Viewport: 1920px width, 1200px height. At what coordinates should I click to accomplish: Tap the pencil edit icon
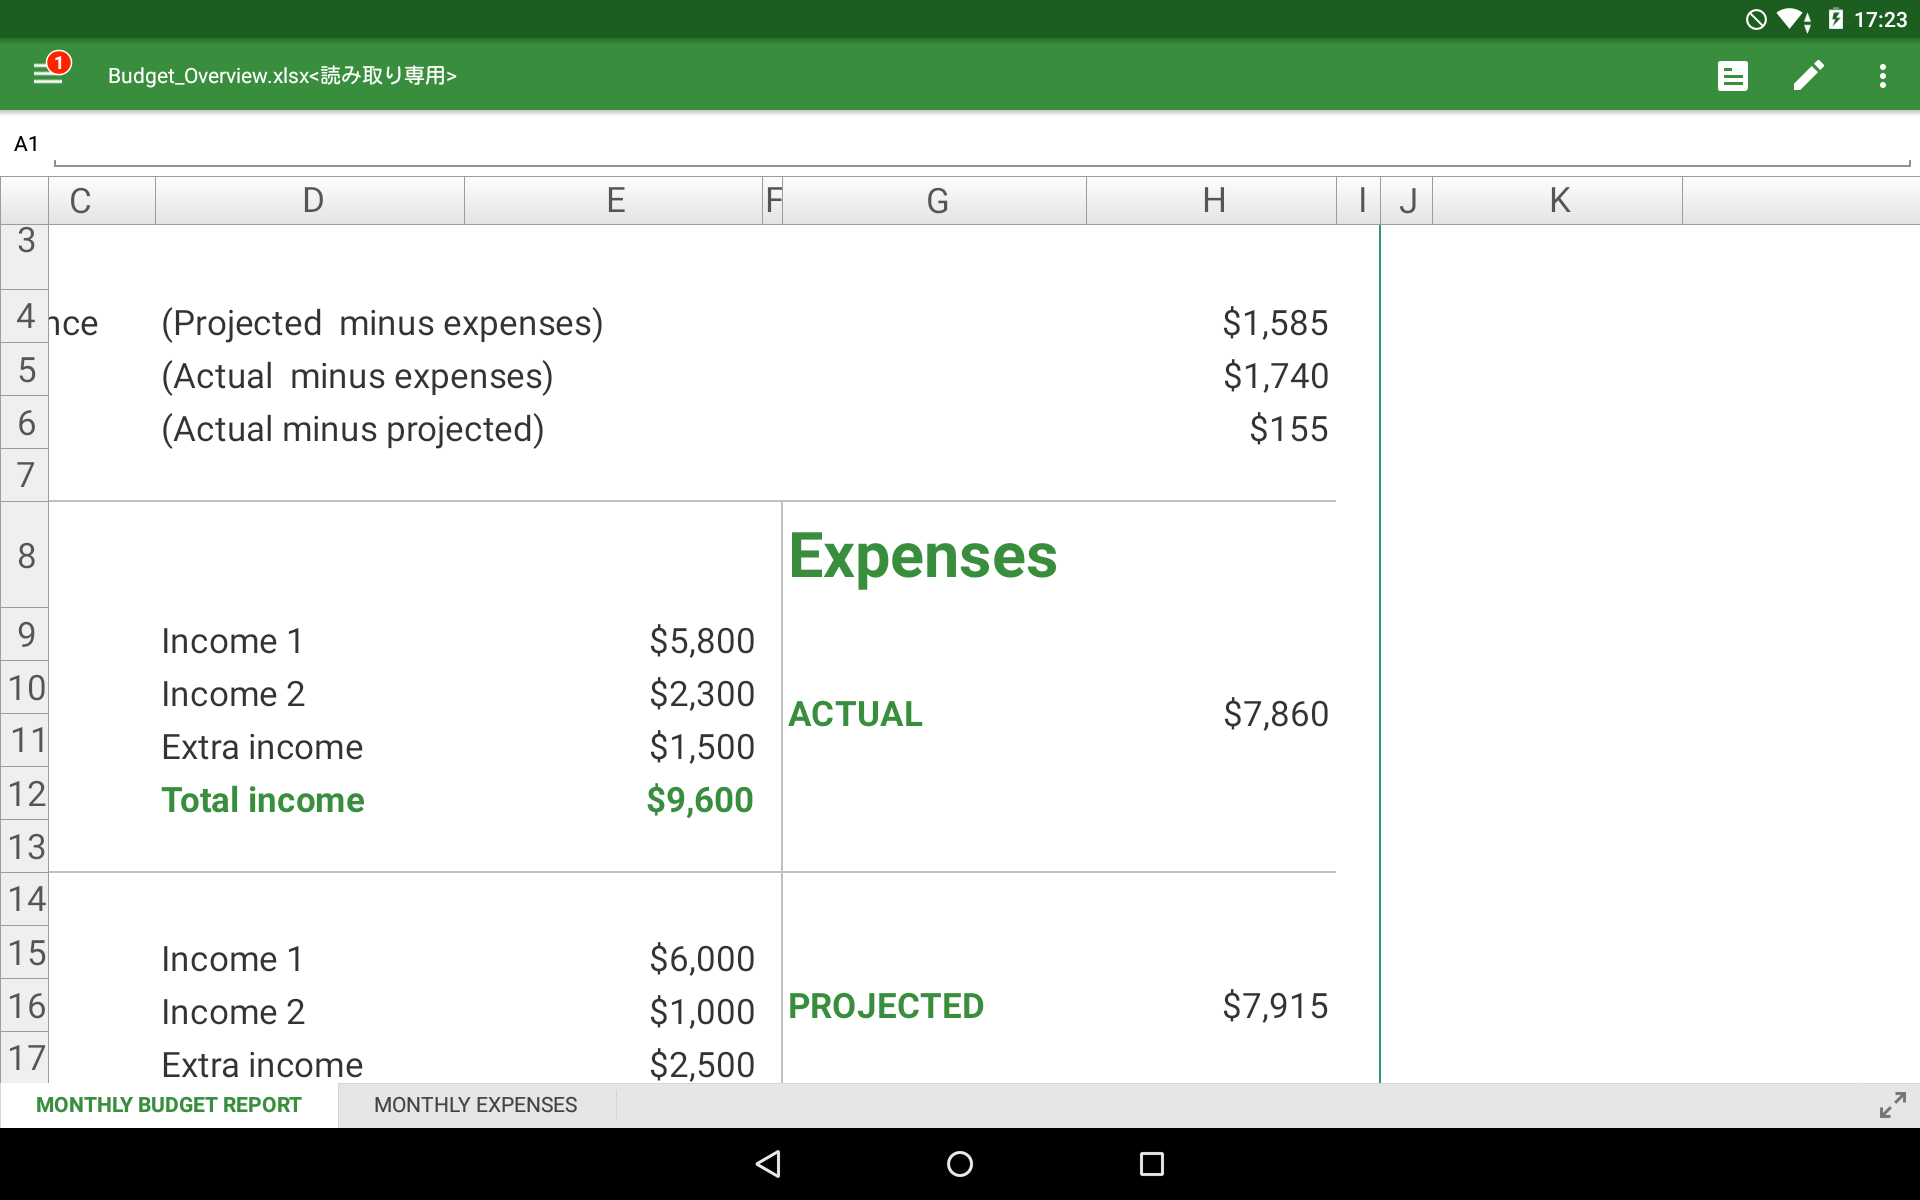1808,75
